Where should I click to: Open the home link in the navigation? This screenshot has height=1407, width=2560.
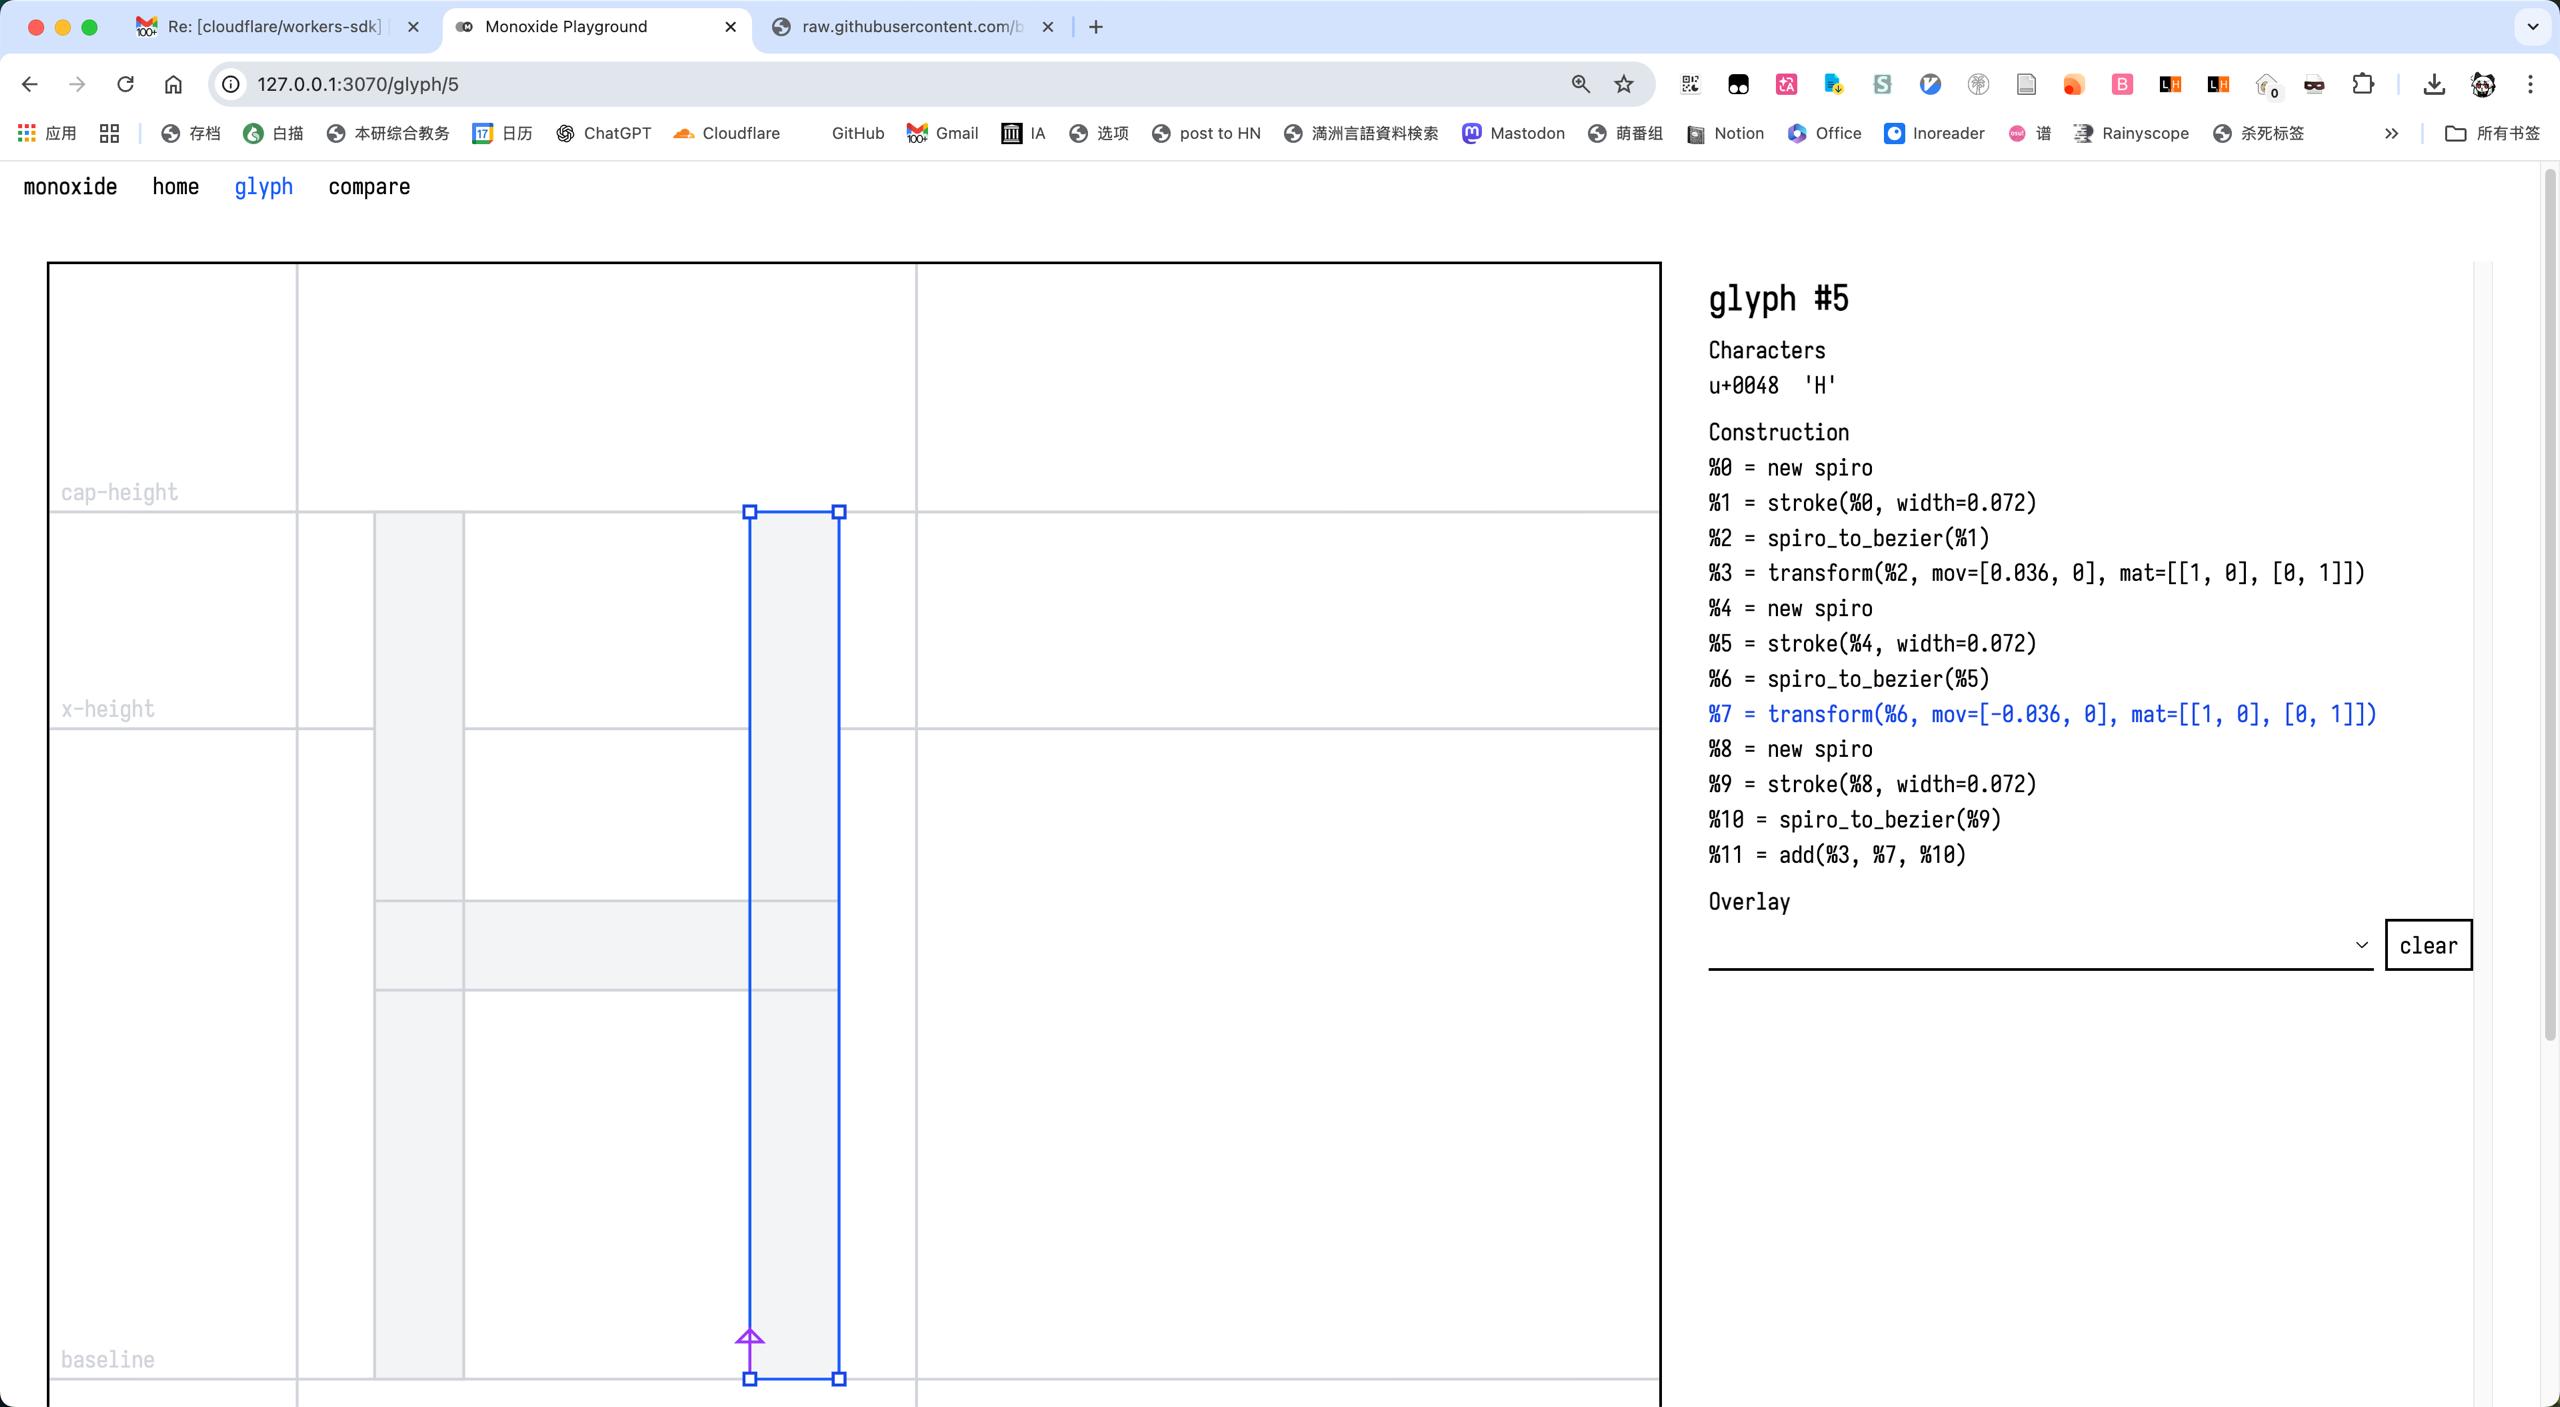tap(175, 187)
